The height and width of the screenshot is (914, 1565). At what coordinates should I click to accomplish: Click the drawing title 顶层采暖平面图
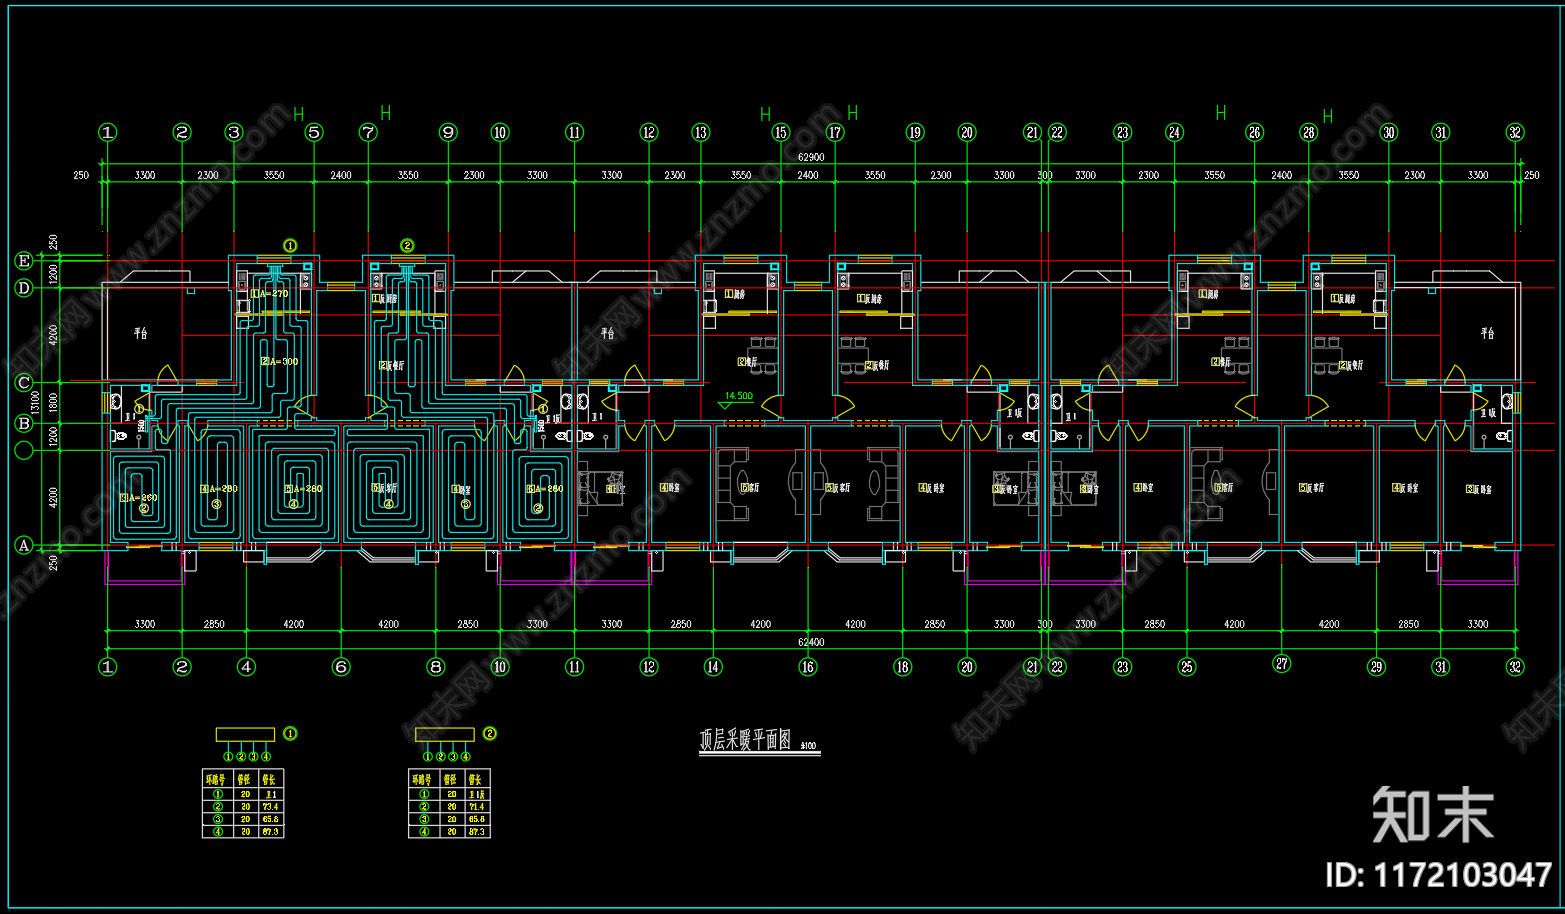coord(745,739)
